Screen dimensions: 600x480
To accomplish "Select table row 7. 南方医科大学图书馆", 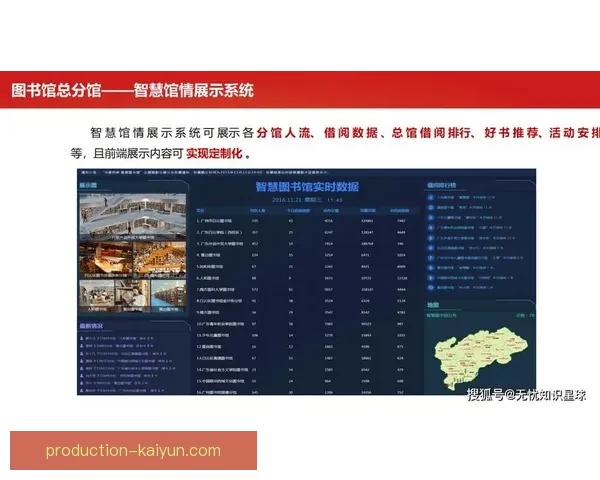I will pyautogui.click(x=306, y=290).
